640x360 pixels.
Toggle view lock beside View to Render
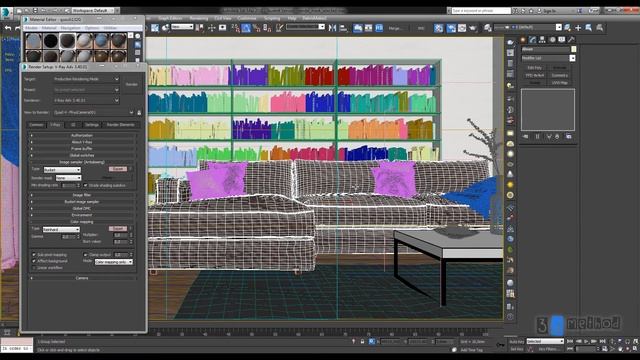(x=139, y=112)
